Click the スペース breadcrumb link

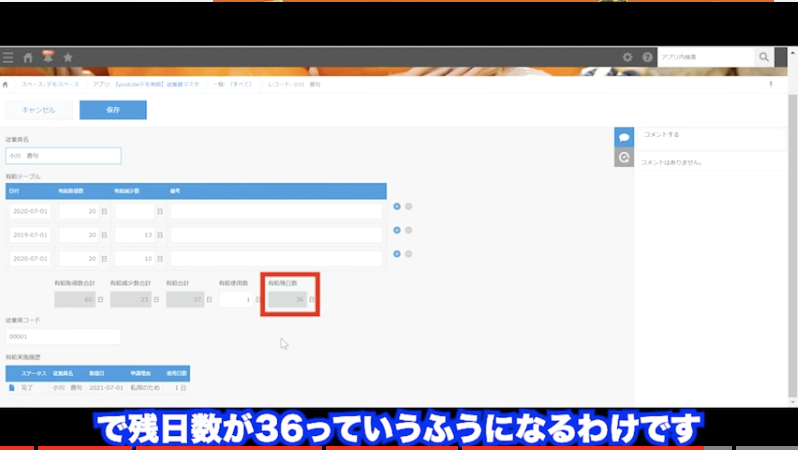(x=52, y=85)
